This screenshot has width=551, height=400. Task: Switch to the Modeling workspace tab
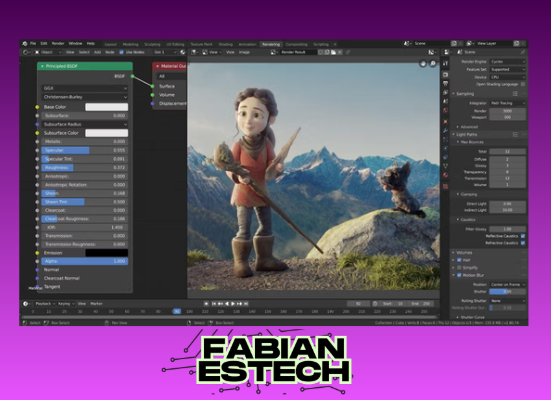click(x=130, y=44)
